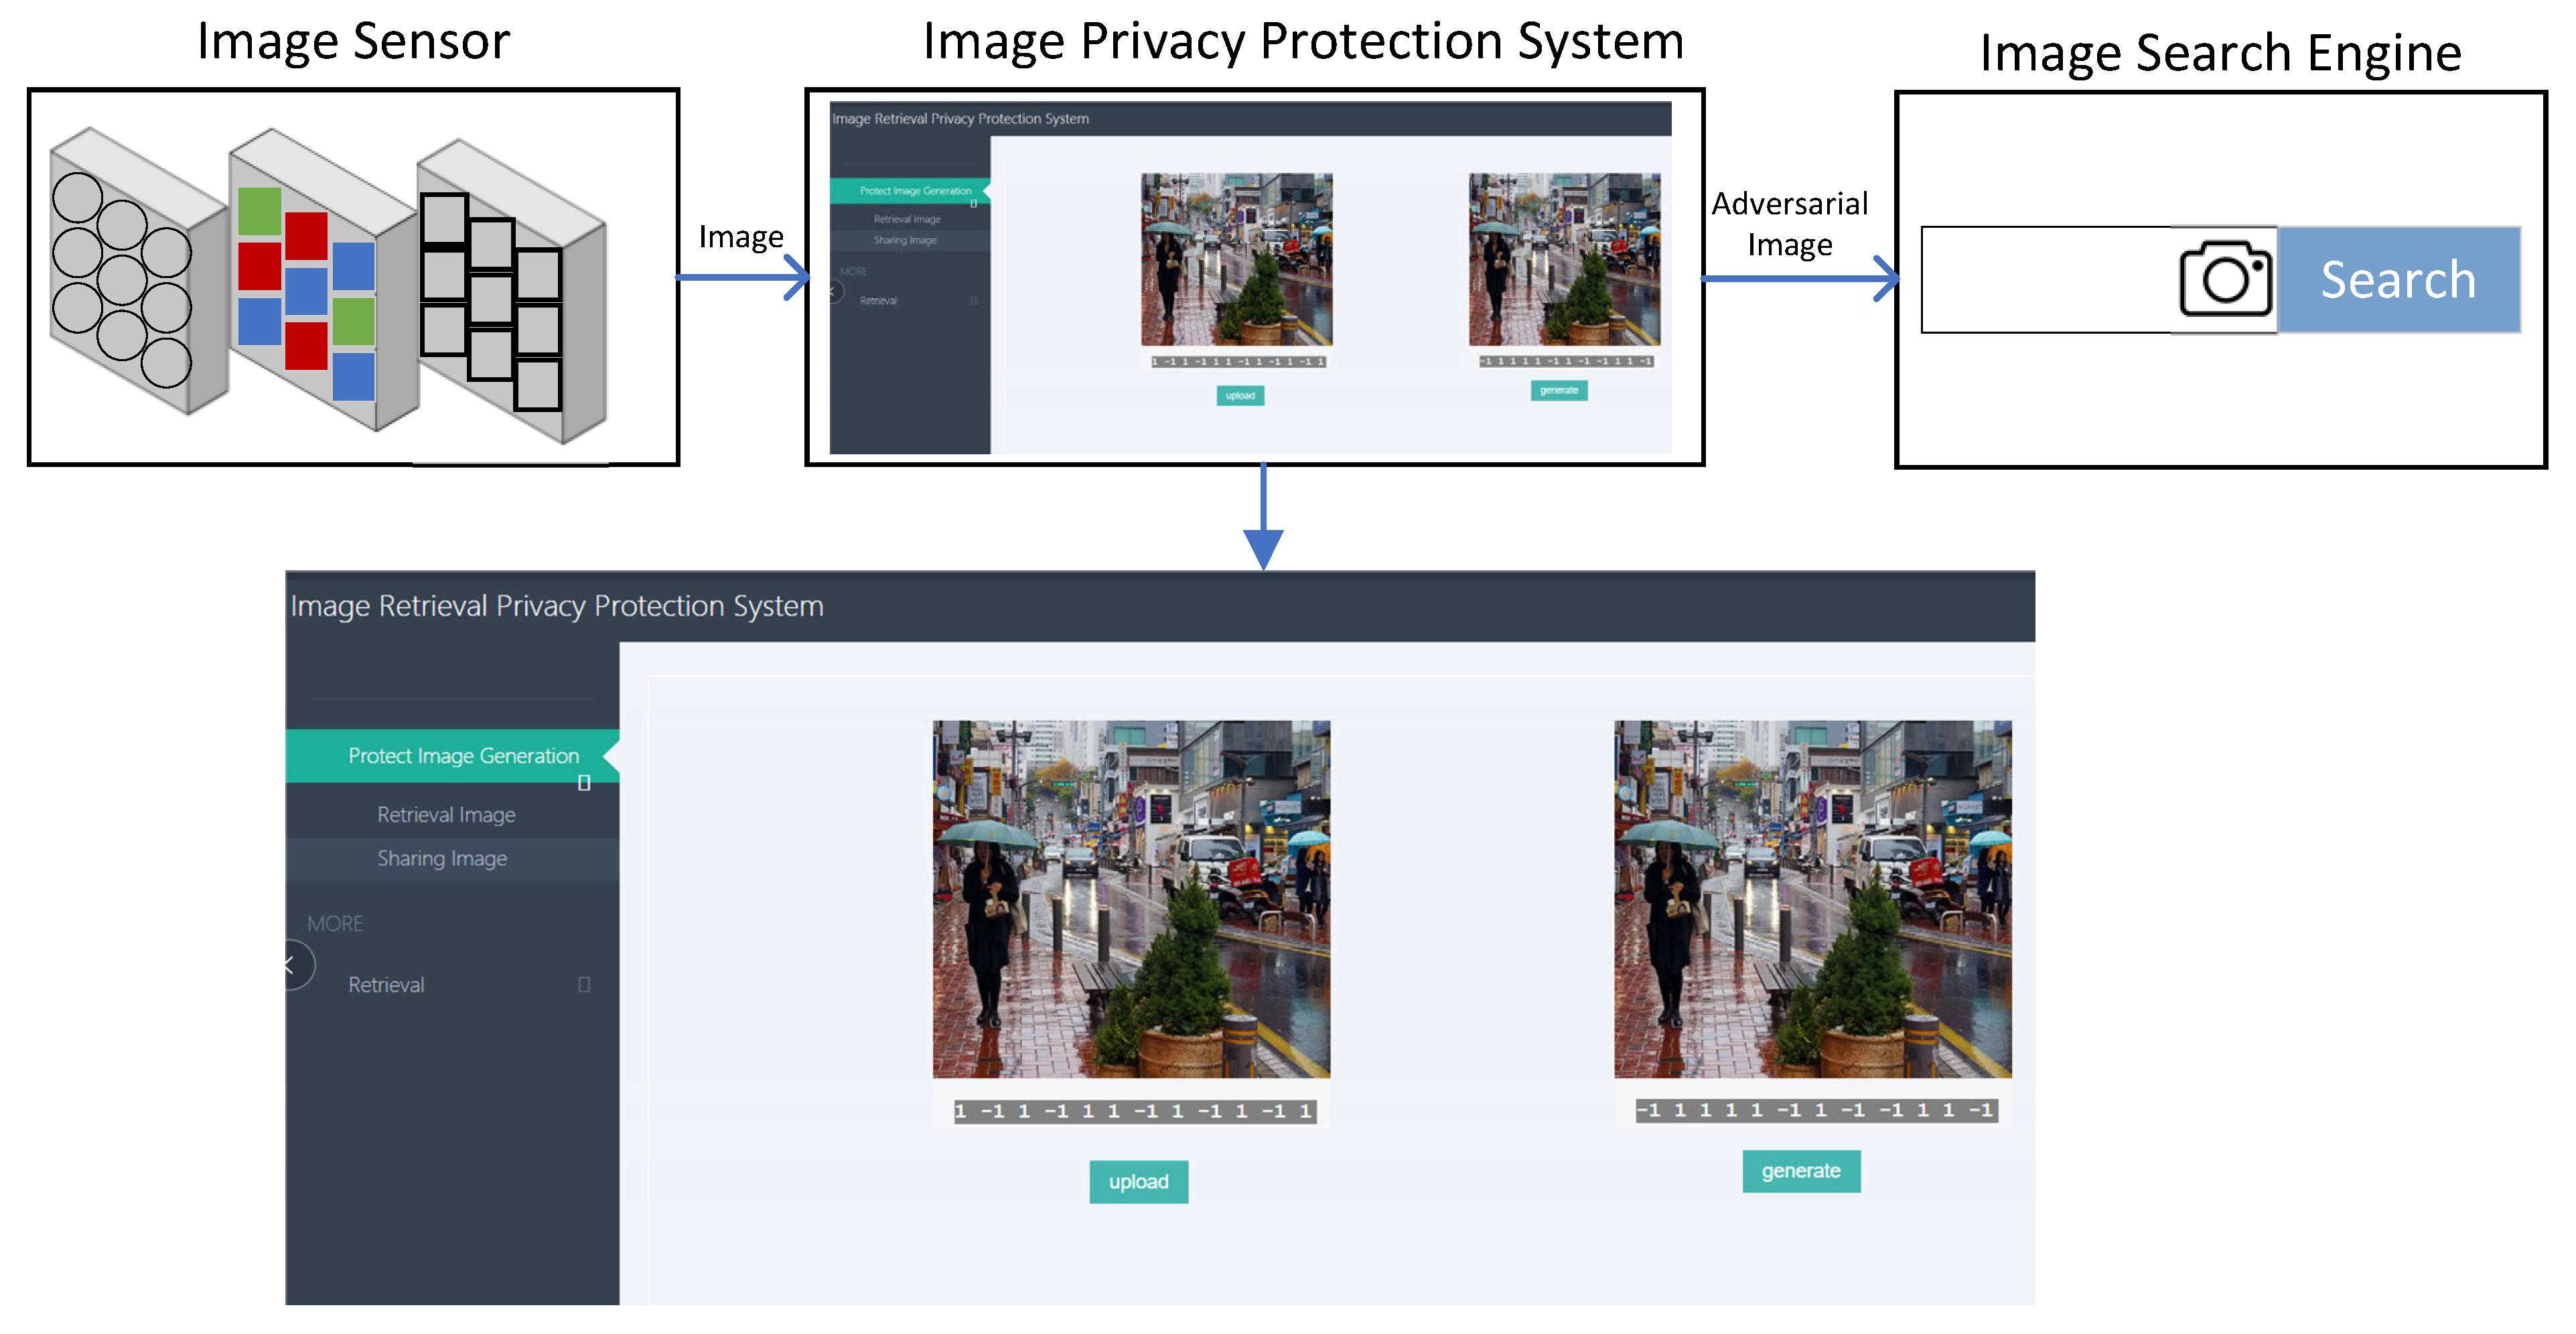This screenshot has height=1334, width=2576.
Task: Expand the Retrieval section in large sidebar
Action: (386, 984)
